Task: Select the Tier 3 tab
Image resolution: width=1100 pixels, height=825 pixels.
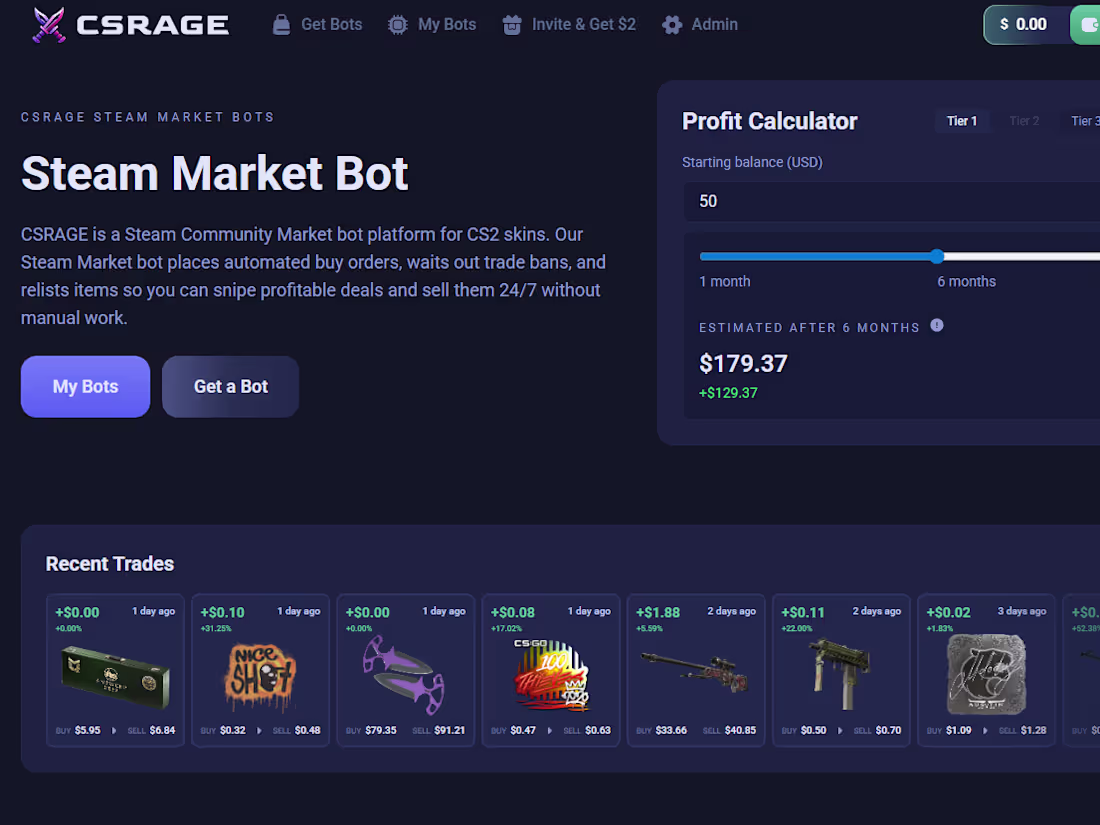Action: click(x=1087, y=120)
